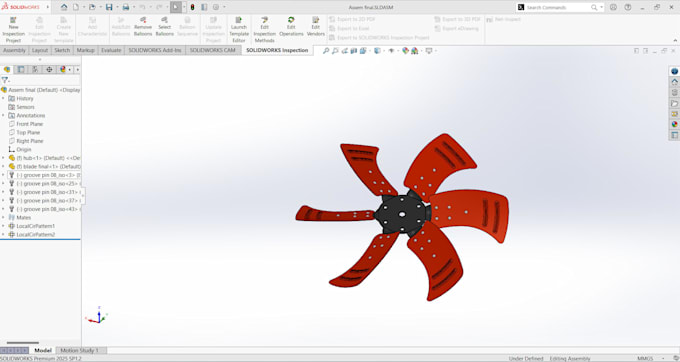Image resolution: width=680 pixels, height=362 pixels.
Task: Expand the History tree node
Action: click(x=3, y=98)
